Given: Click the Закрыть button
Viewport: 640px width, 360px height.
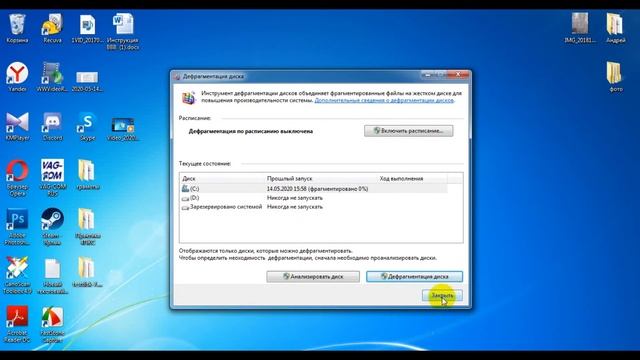Looking at the screenshot, I should (x=442, y=295).
